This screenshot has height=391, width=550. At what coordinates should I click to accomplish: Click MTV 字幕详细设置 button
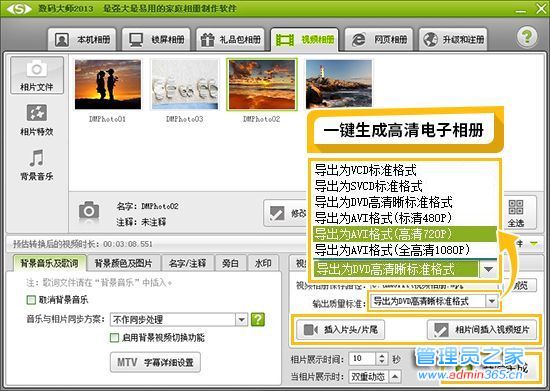(155, 362)
